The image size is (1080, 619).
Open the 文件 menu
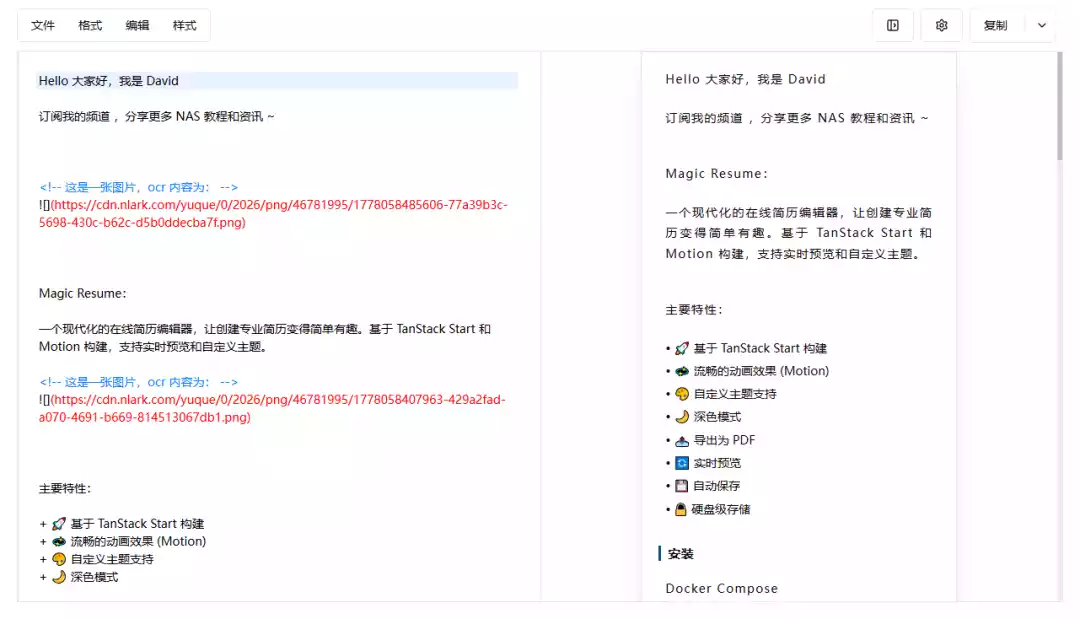pos(43,25)
